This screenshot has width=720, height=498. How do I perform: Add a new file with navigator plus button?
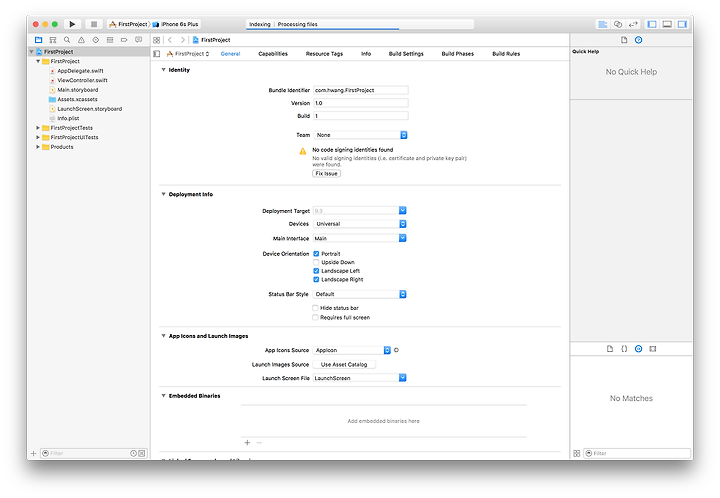33,453
